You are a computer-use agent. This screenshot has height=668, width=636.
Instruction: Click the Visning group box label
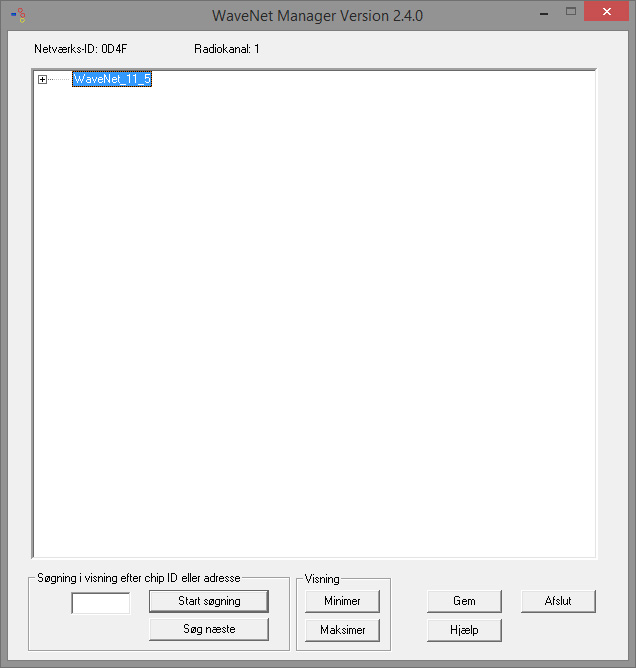(322, 579)
